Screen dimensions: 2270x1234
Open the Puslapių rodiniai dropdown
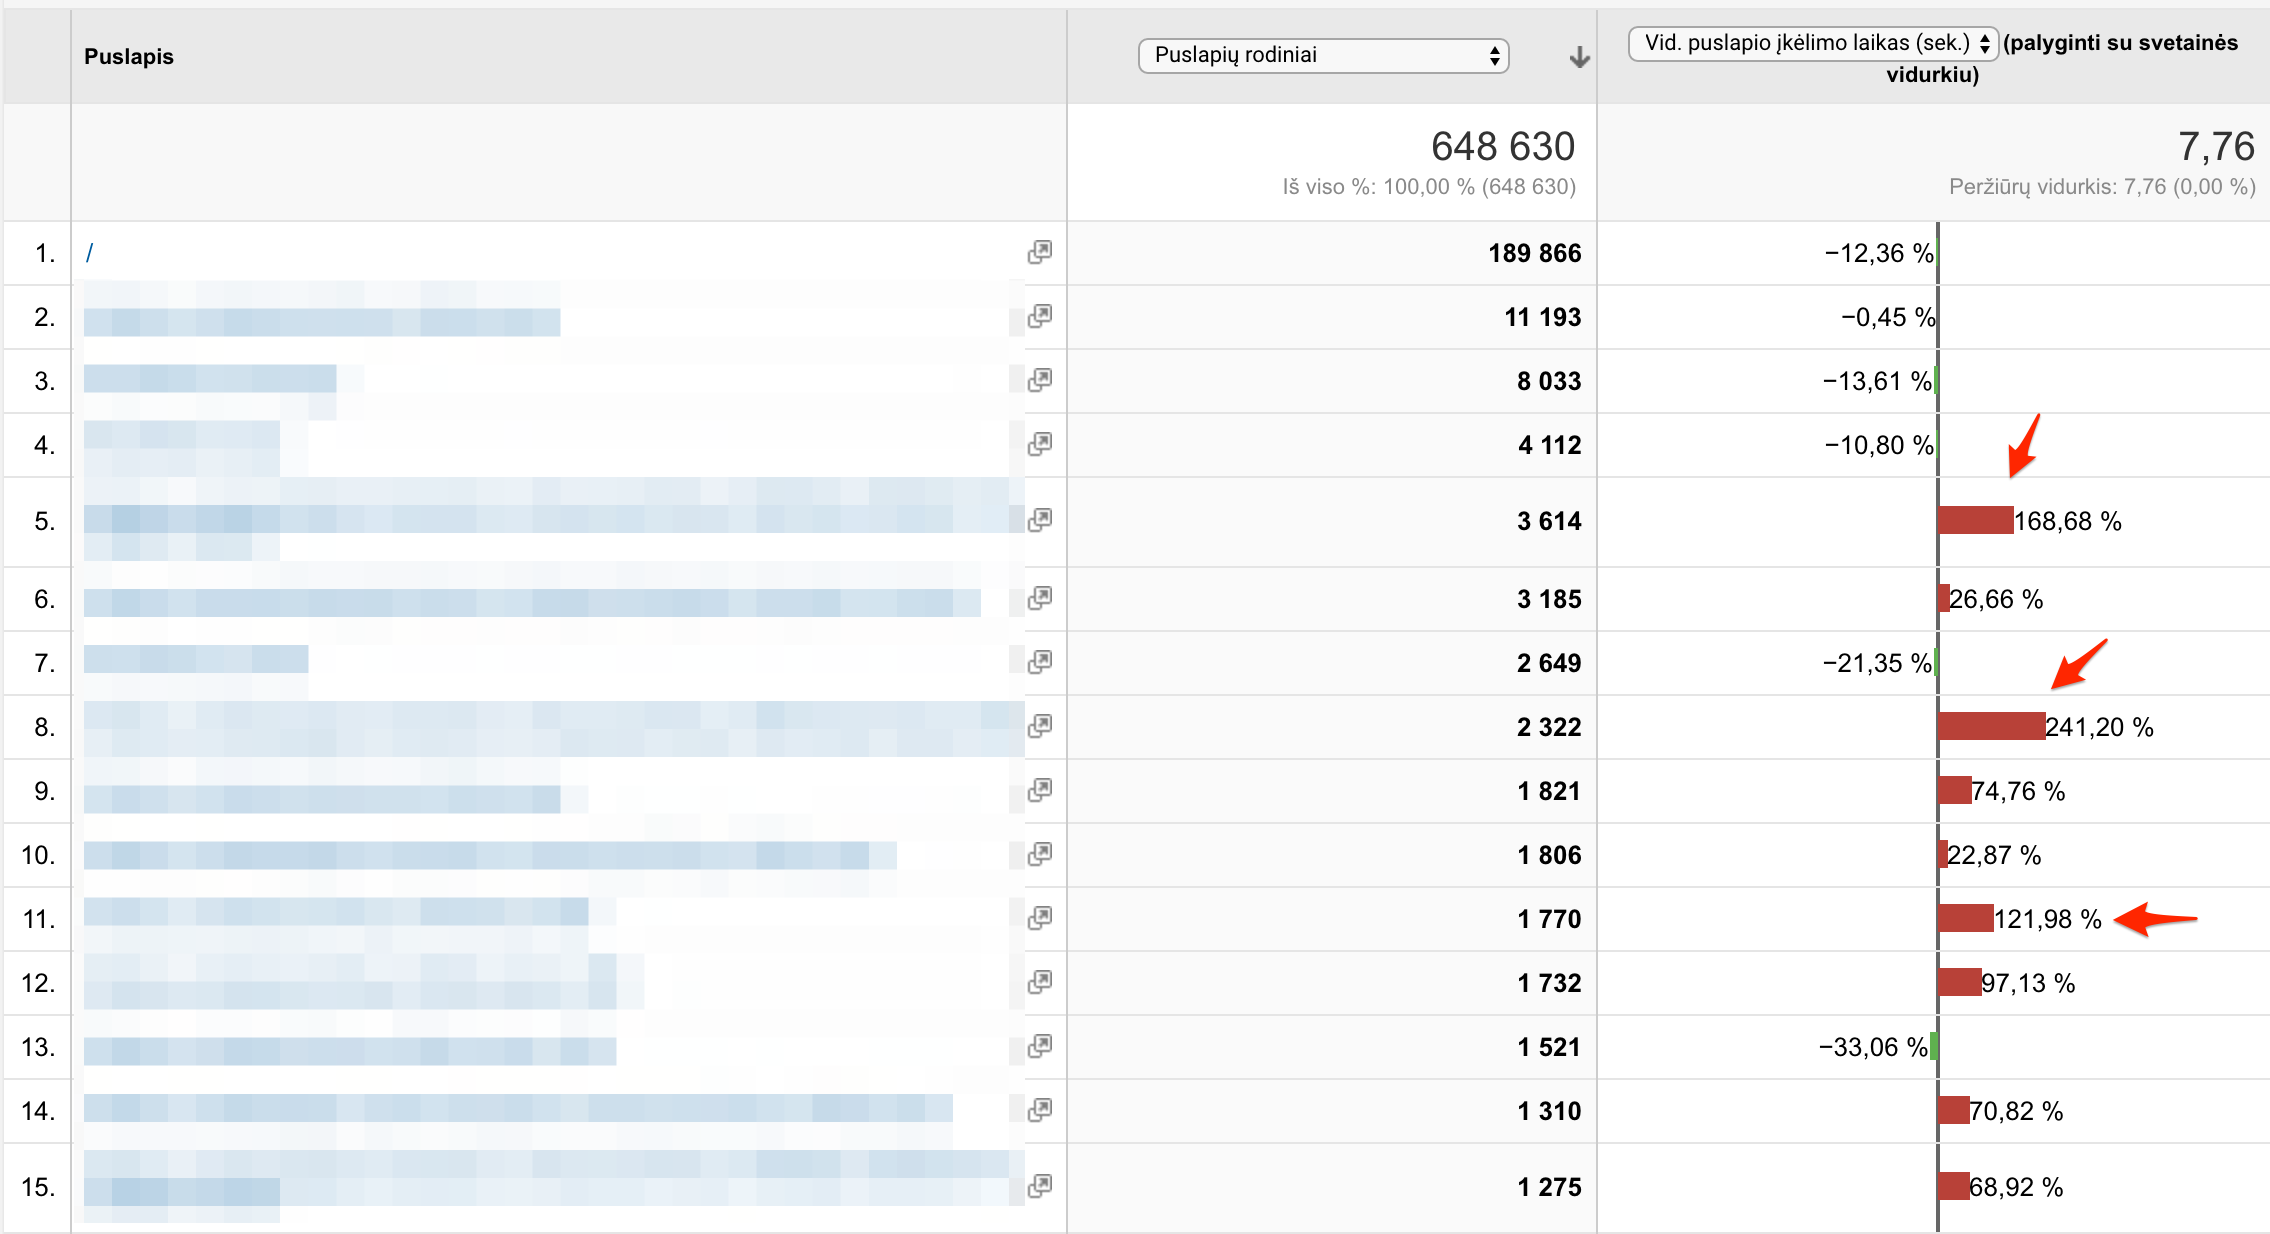click(x=1323, y=55)
